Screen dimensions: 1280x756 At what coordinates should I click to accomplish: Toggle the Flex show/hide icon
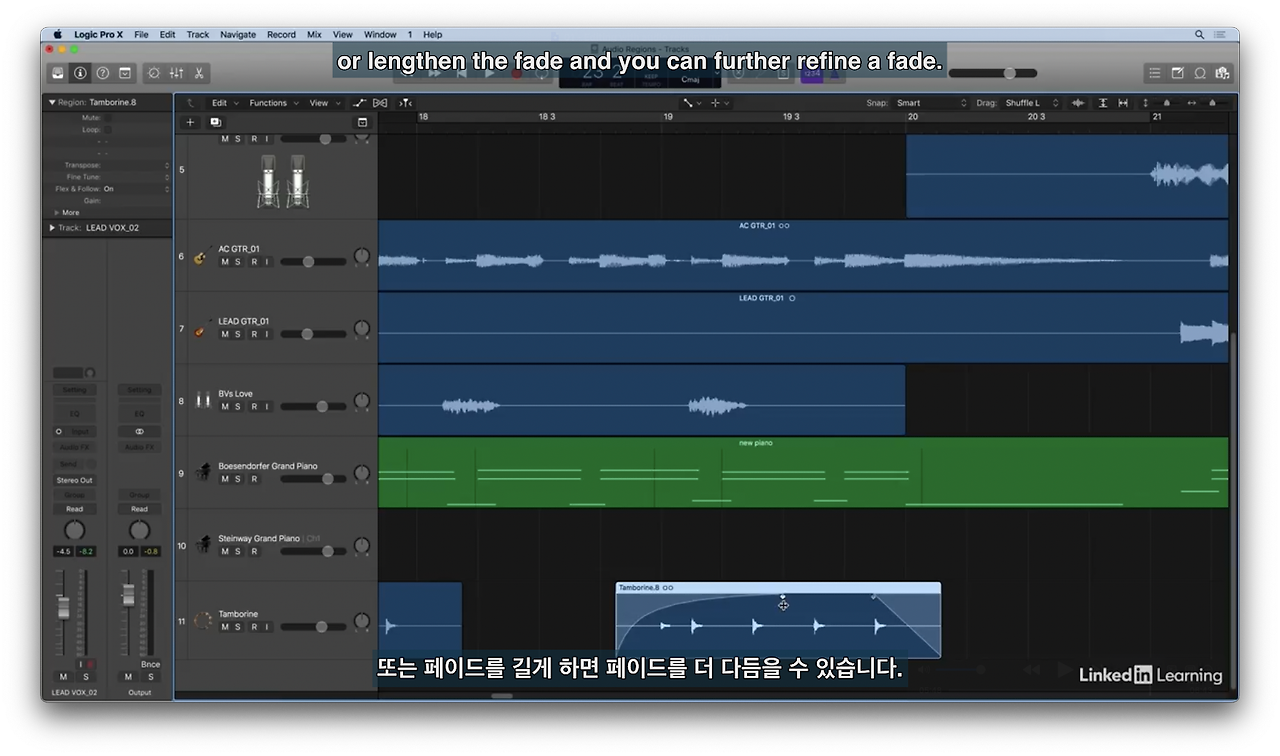point(380,103)
